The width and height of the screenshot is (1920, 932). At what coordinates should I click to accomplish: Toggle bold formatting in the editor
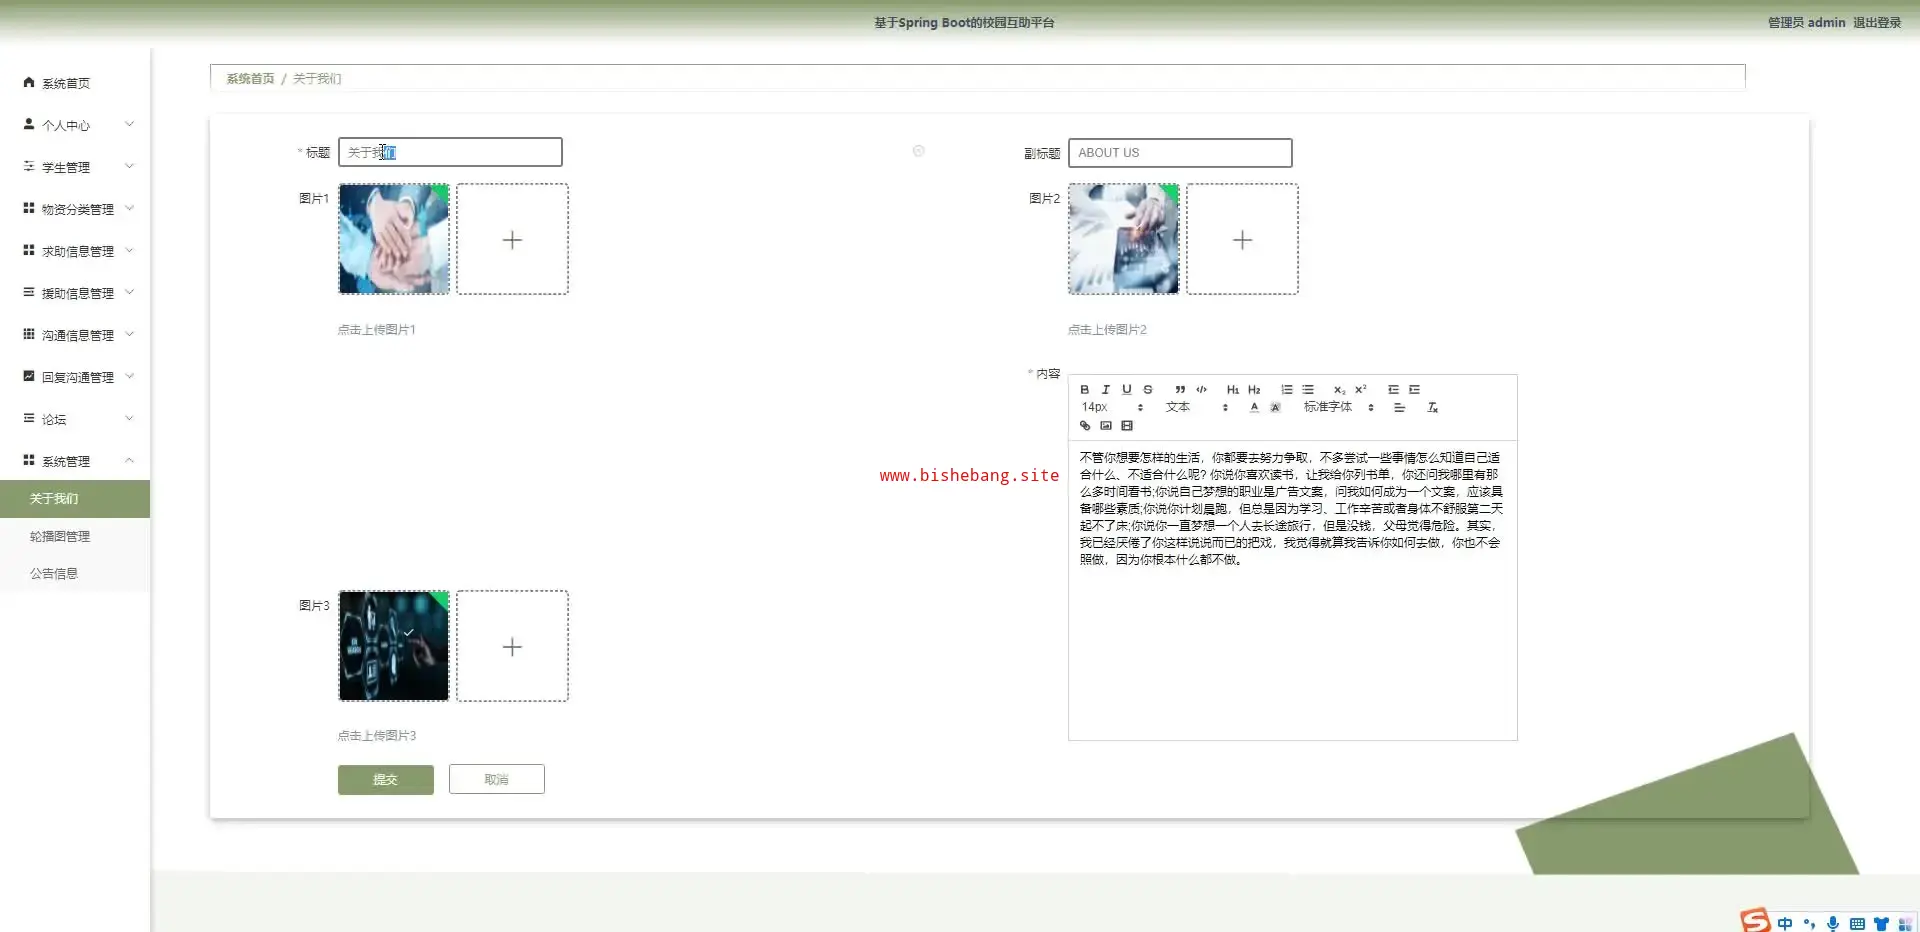pos(1084,390)
